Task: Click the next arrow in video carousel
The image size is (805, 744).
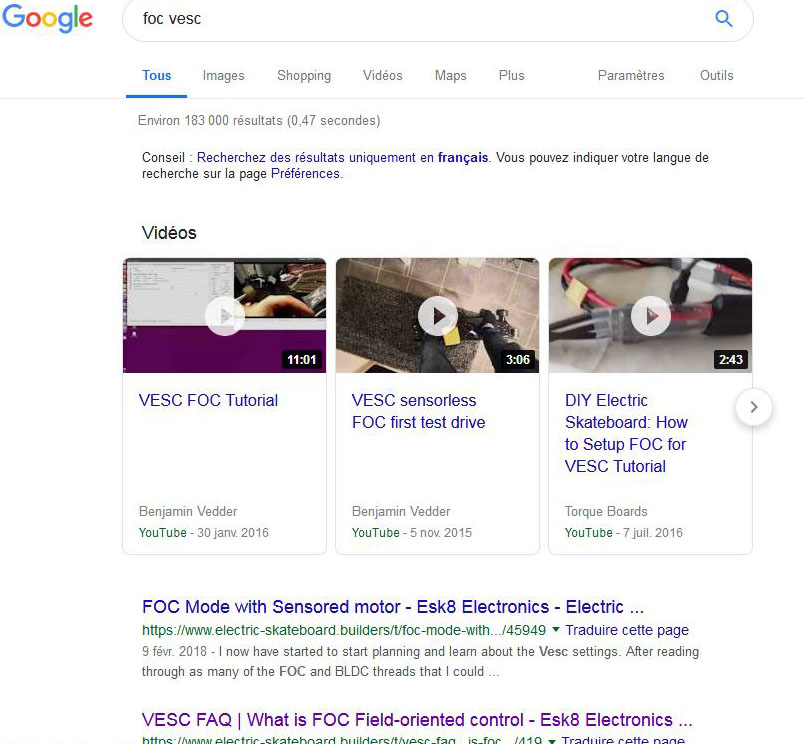Action: (x=754, y=407)
